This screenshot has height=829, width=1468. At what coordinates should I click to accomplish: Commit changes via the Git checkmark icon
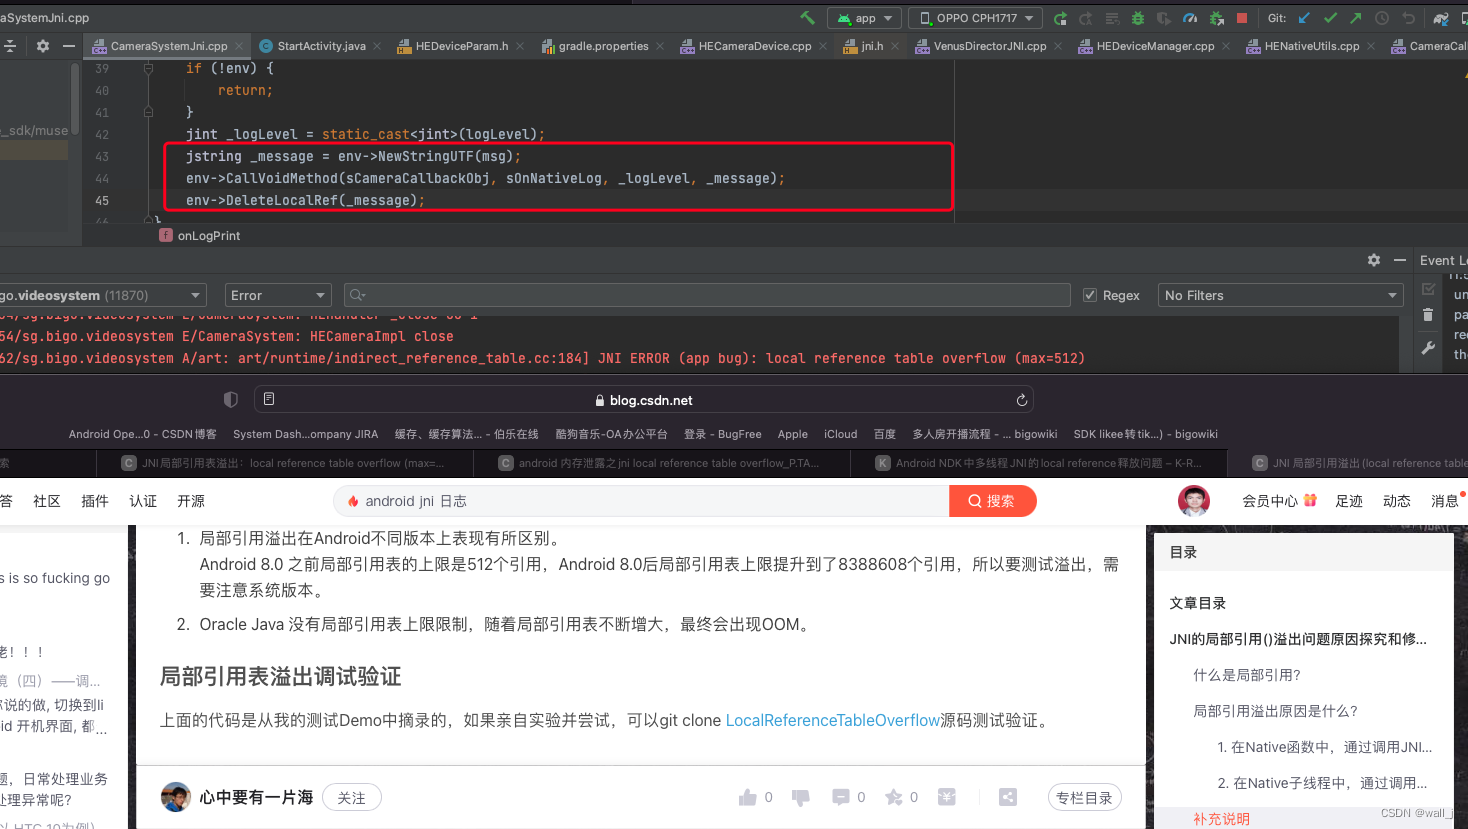click(x=1330, y=17)
